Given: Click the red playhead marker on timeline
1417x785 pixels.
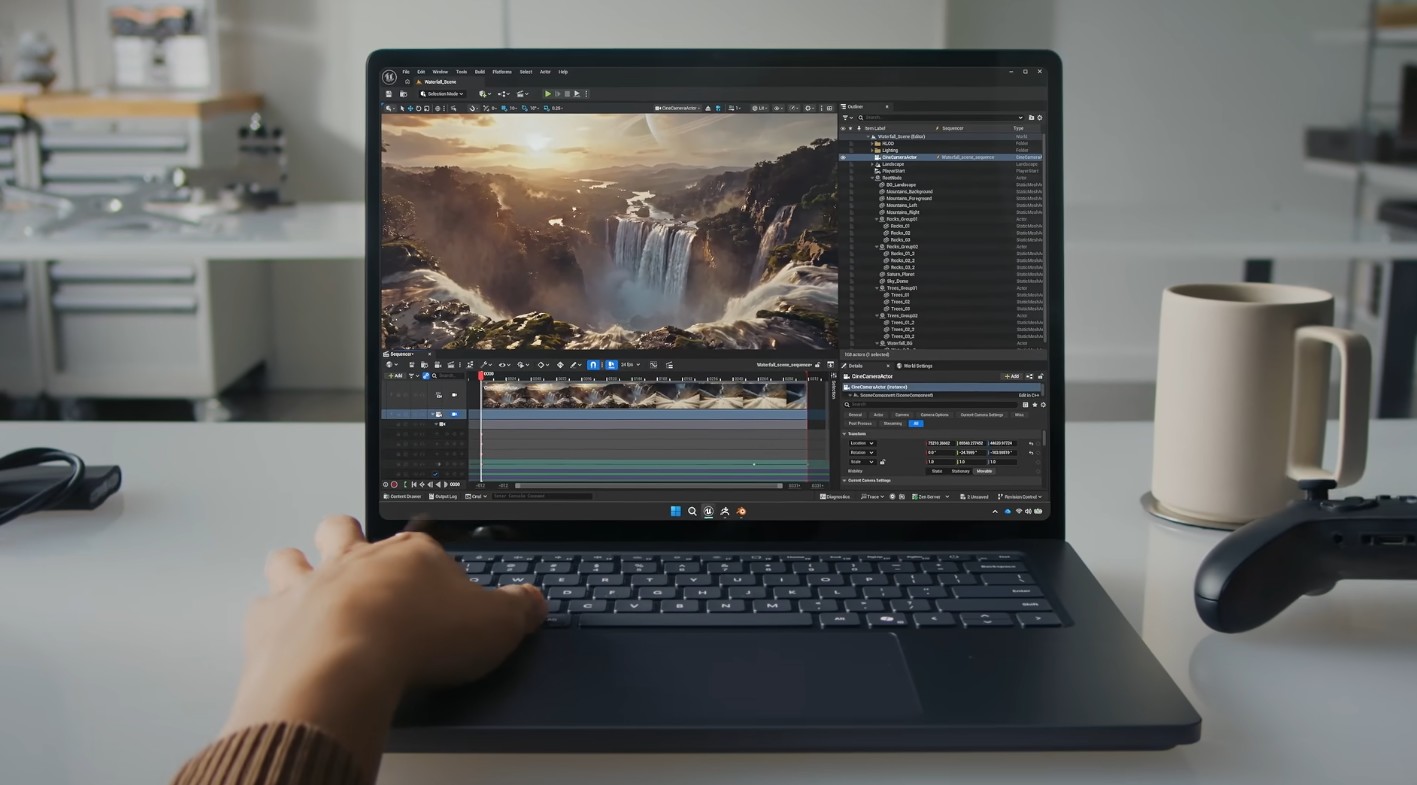Looking at the screenshot, I should 481,377.
